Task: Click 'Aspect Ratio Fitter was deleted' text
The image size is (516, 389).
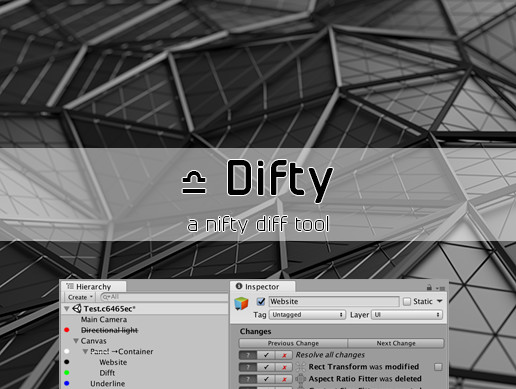Action: coord(365,379)
